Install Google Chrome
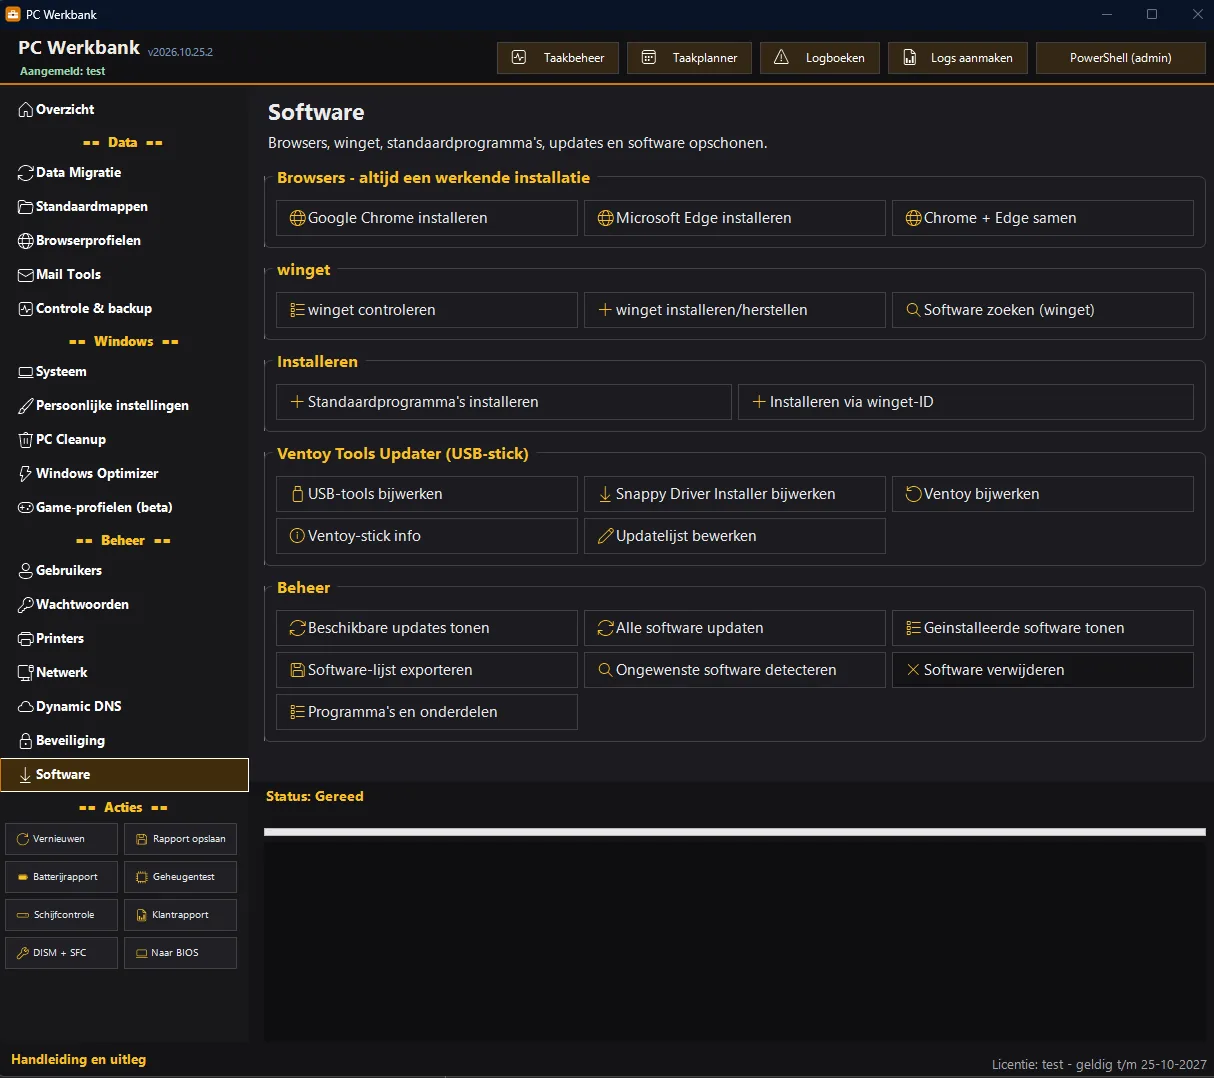Image resolution: width=1214 pixels, height=1078 pixels. (427, 218)
